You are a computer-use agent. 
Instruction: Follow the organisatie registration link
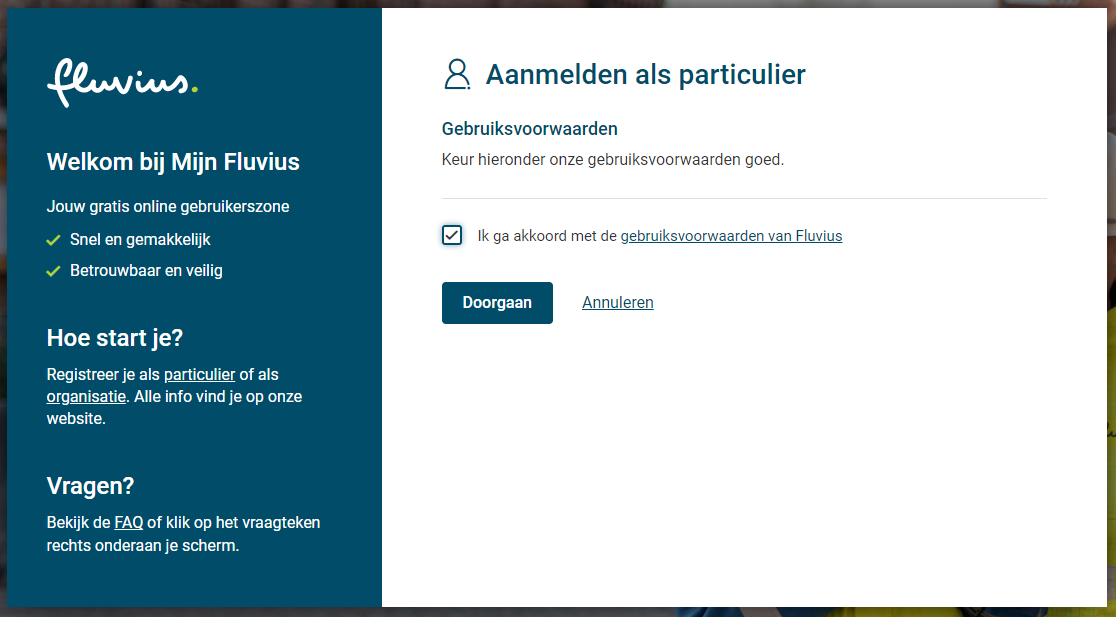(x=86, y=396)
